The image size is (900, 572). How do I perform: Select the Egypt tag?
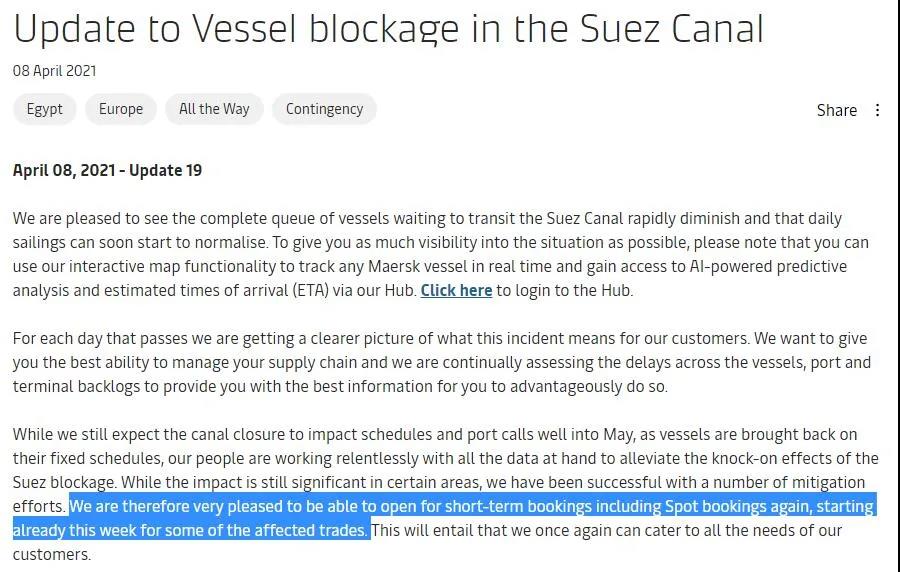pos(45,109)
